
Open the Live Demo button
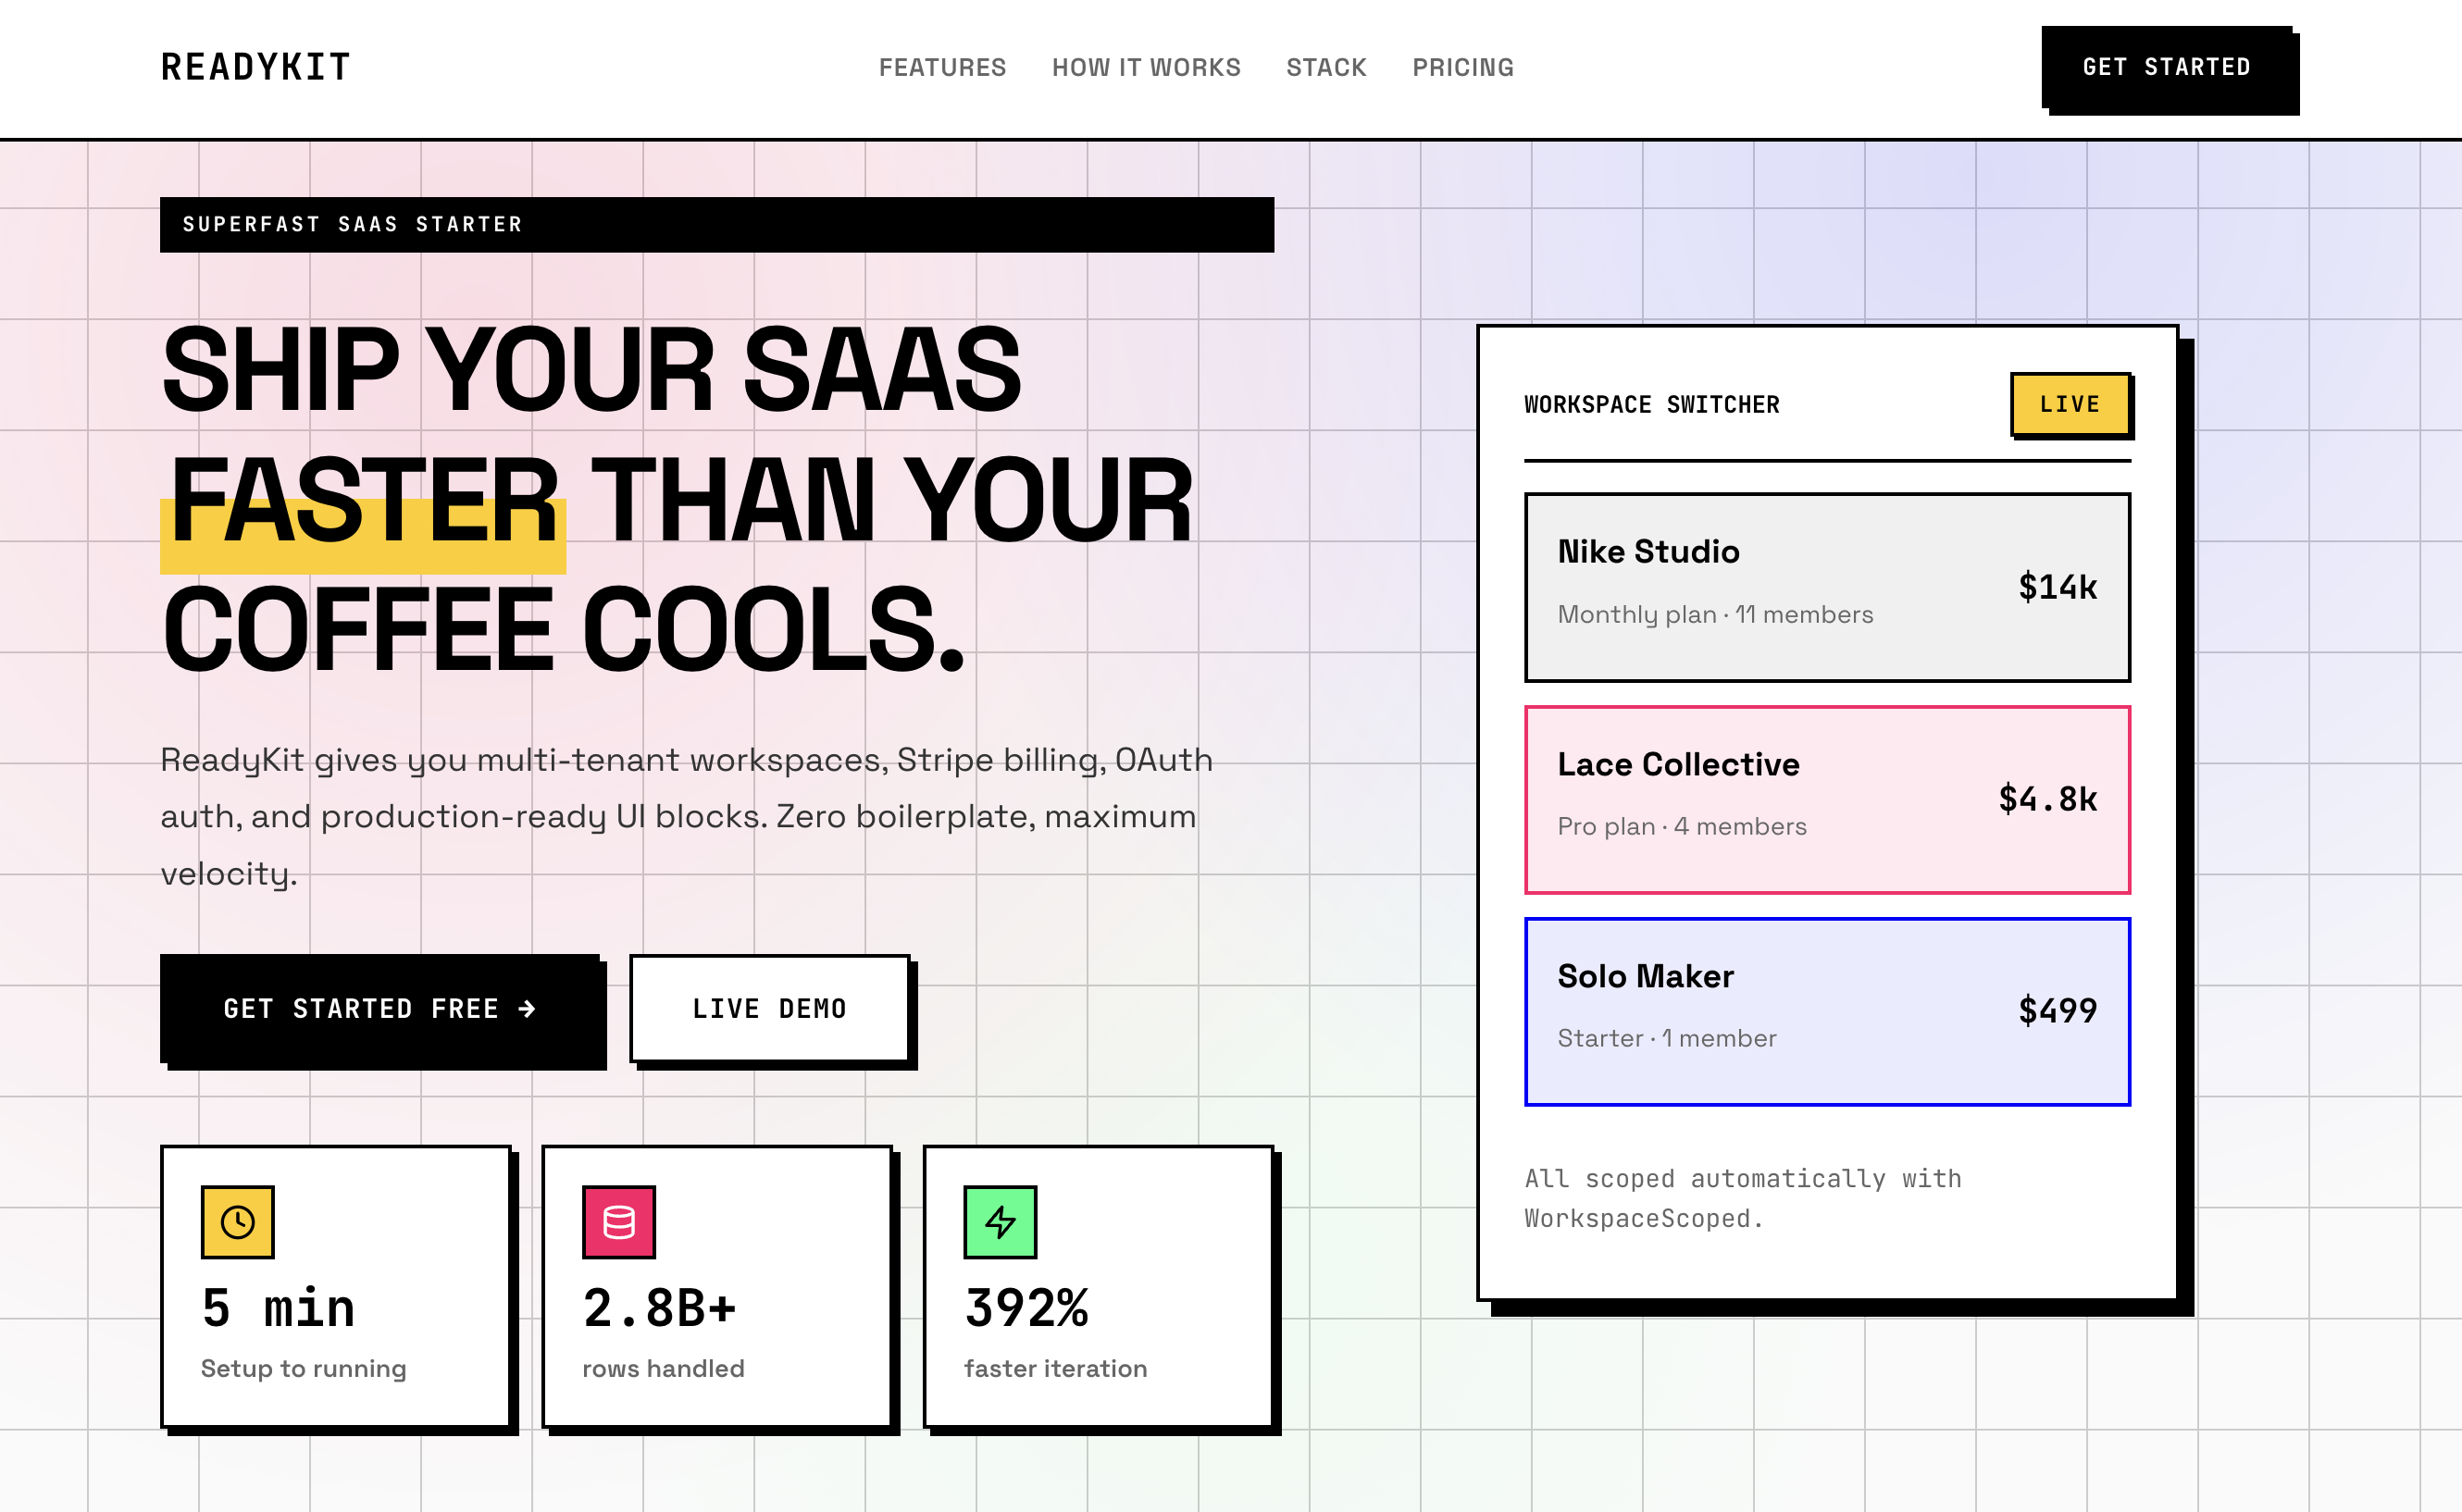coord(769,1009)
